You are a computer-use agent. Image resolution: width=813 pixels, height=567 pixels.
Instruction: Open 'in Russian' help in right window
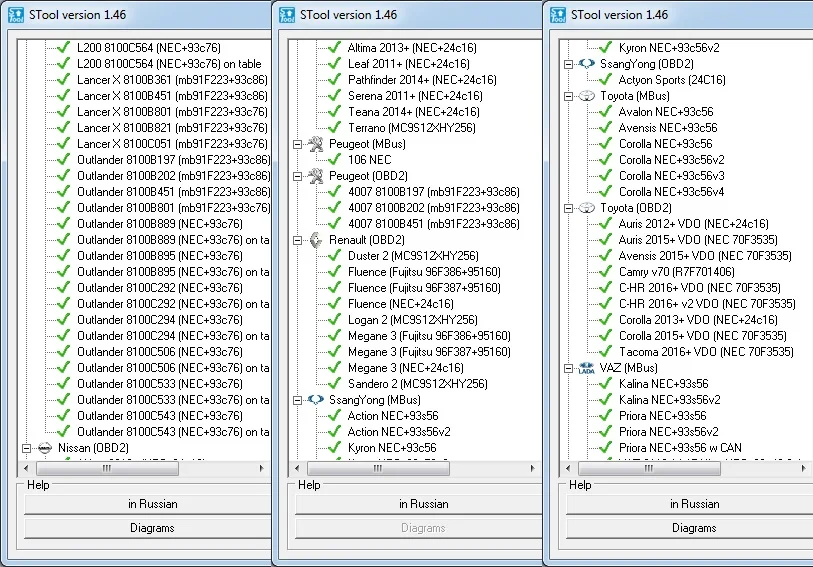[x=690, y=504]
